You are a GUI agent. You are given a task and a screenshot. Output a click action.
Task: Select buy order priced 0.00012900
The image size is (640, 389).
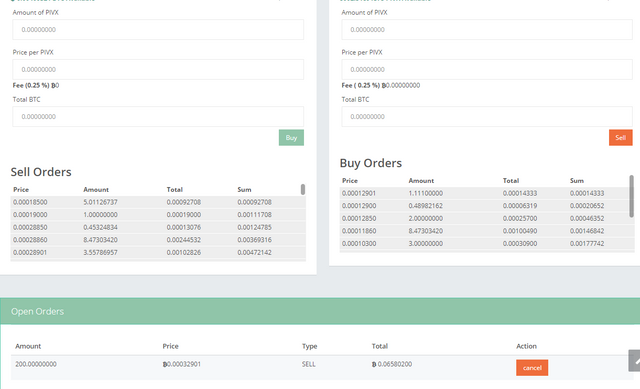(487, 206)
